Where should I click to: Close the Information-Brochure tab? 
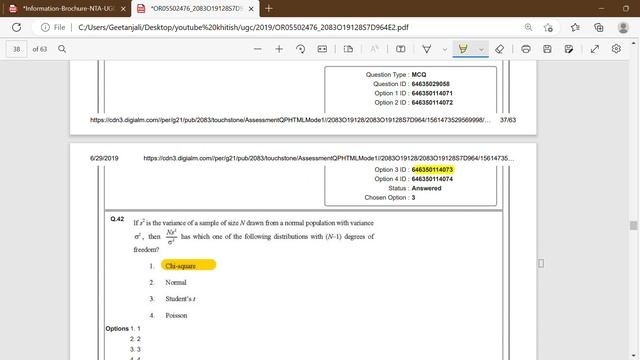click(x=123, y=9)
